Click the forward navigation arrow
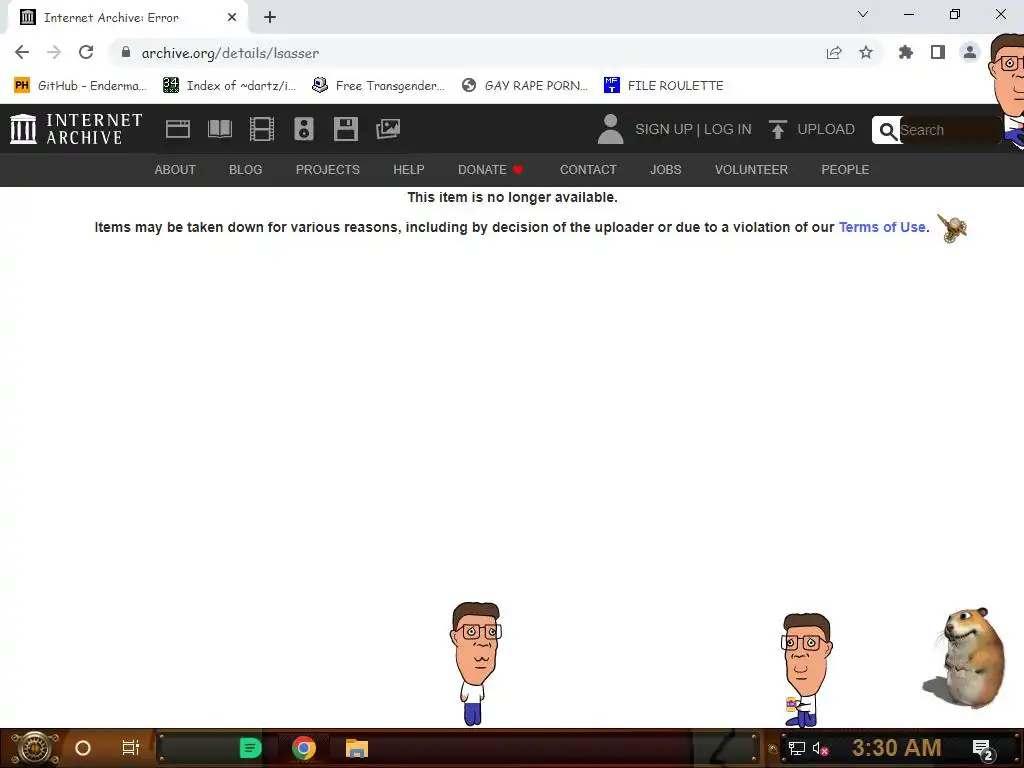 click(x=54, y=52)
